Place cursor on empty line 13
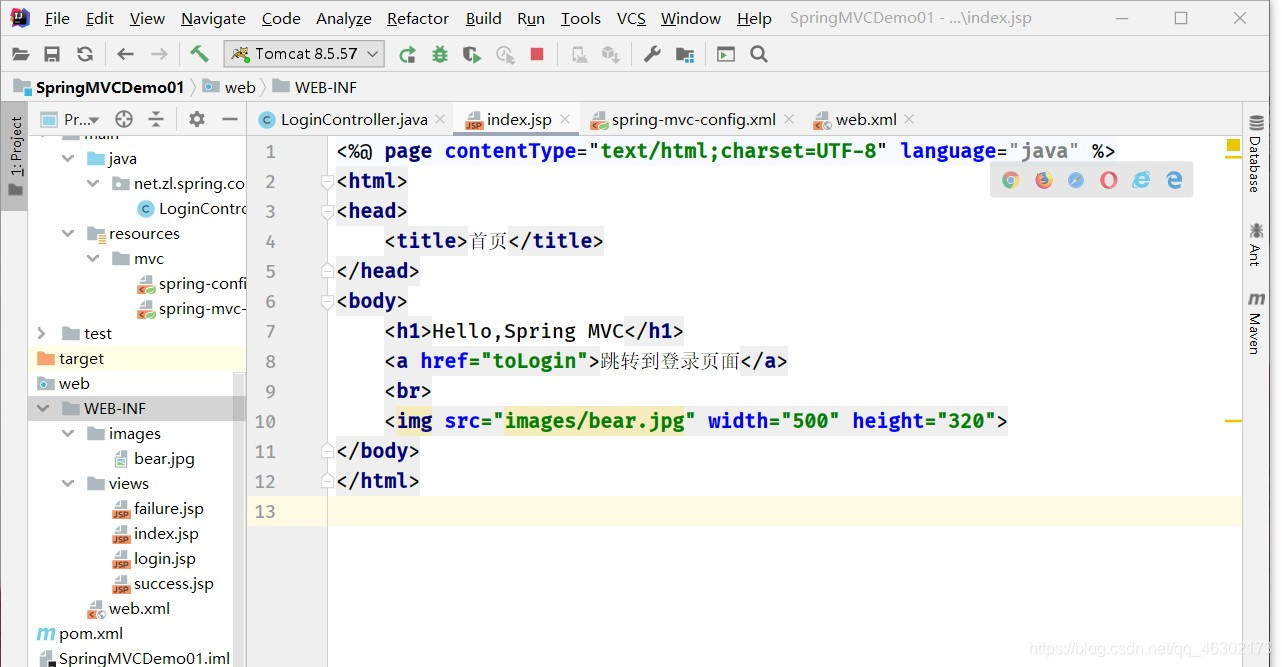 tap(784, 511)
